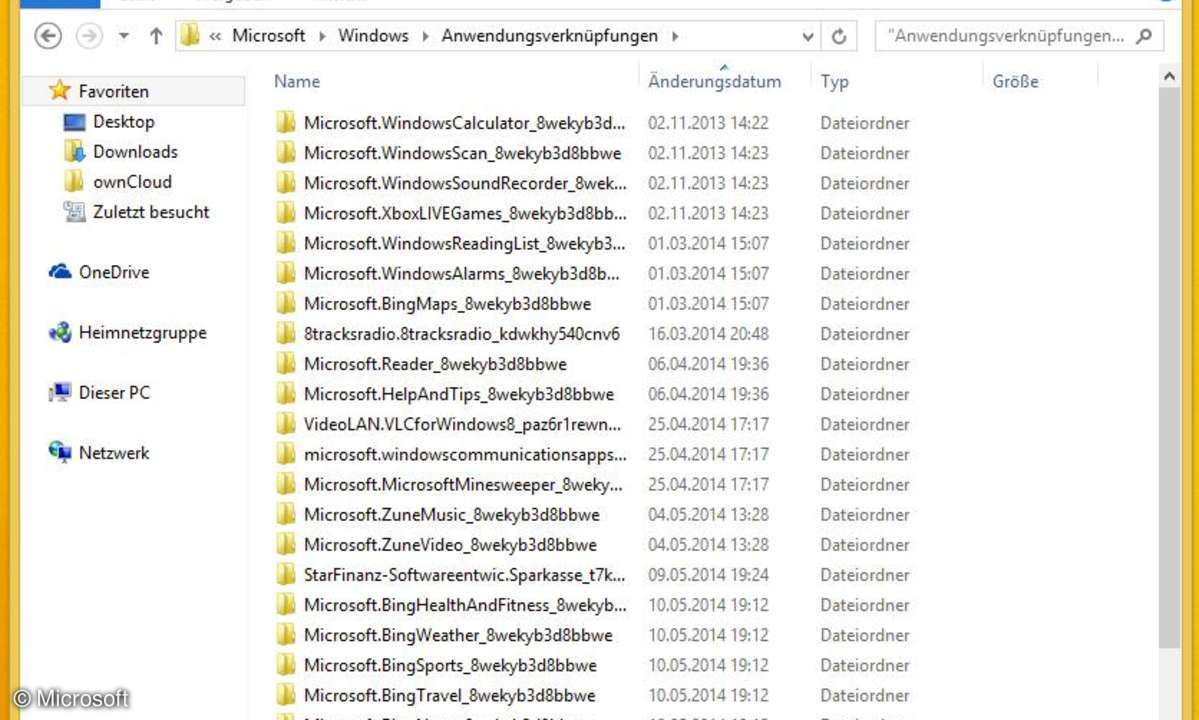Sort by the Größe column header
1199x720 pixels.
click(1015, 81)
